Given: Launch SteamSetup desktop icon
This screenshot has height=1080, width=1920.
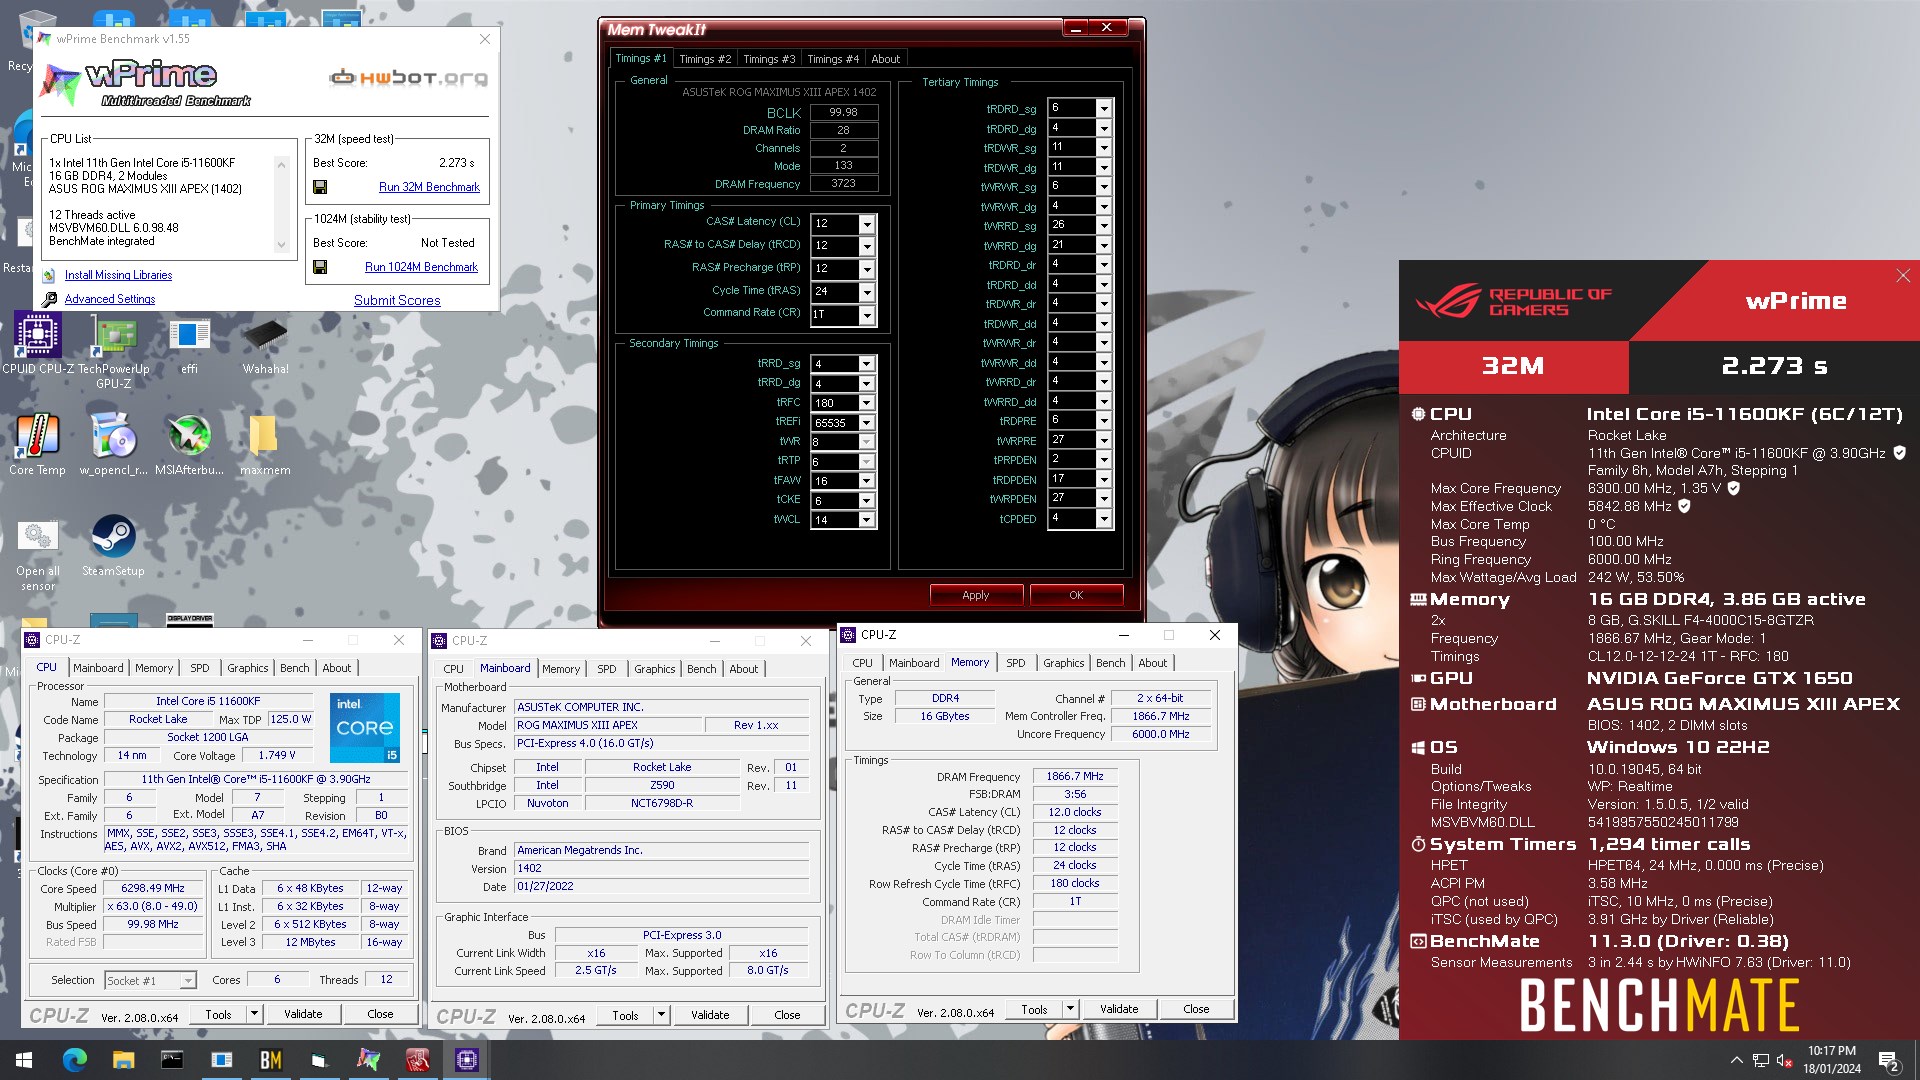Looking at the screenshot, I should tap(113, 546).
